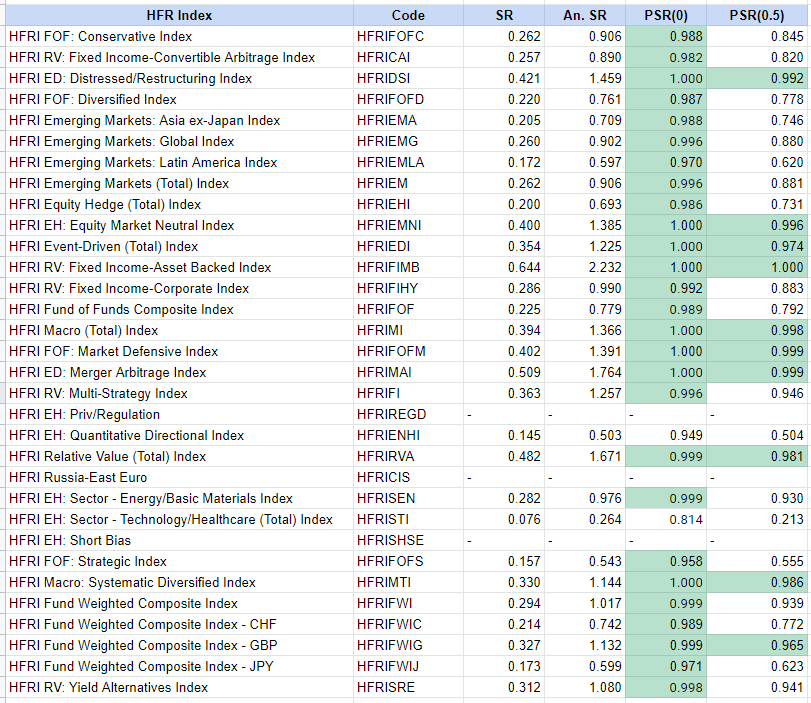Click the code cell "HFRIEHI"
The height and width of the screenshot is (703, 811).
click(x=408, y=205)
